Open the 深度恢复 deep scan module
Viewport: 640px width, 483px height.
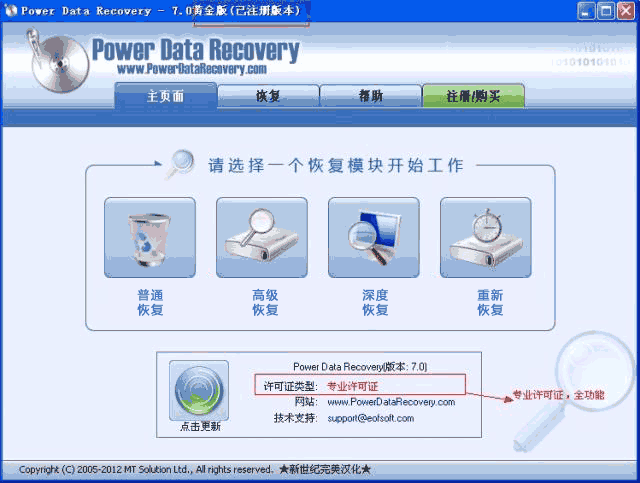pos(373,238)
